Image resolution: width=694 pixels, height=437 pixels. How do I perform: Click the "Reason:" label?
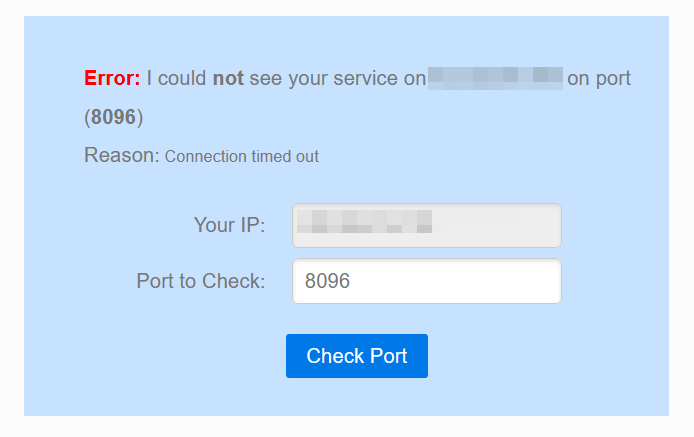click(x=121, y=156)
